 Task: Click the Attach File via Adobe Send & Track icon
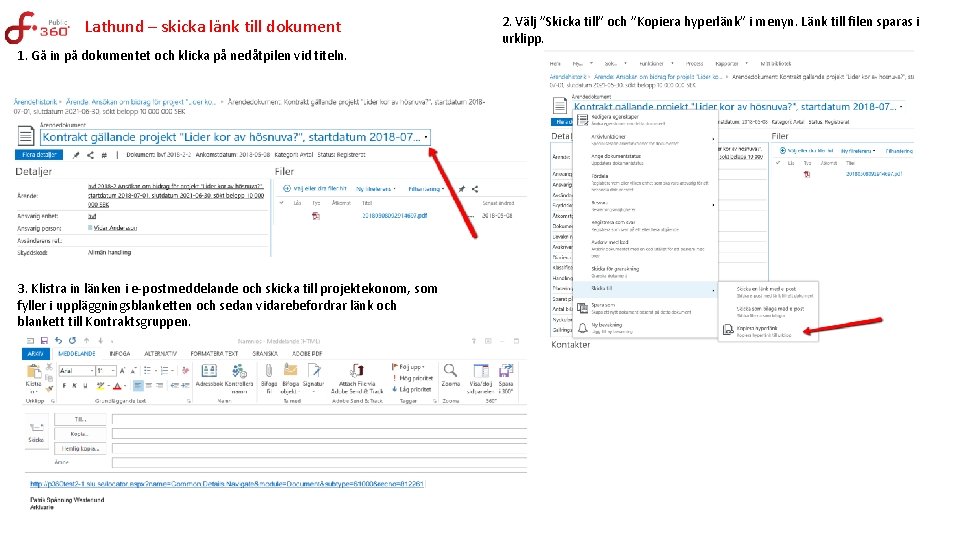pos(357,370)
